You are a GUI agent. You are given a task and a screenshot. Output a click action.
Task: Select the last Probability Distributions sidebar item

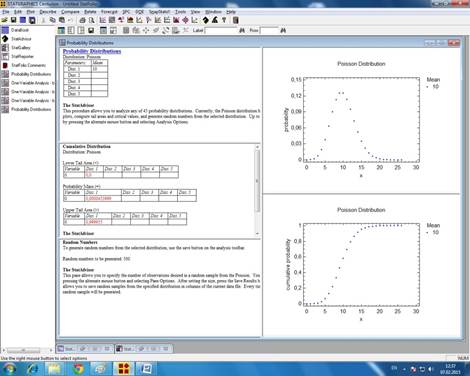(31, 109)
